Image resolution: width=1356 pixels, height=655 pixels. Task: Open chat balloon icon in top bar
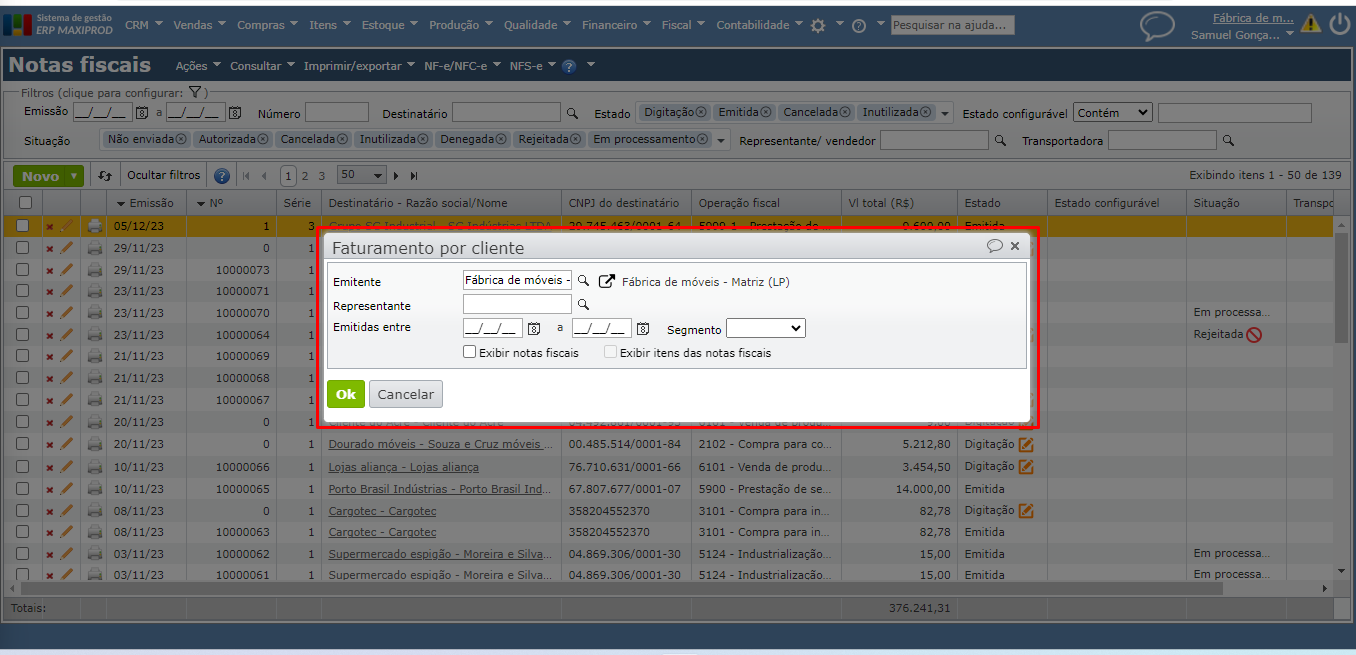(x=1158, y=26)
